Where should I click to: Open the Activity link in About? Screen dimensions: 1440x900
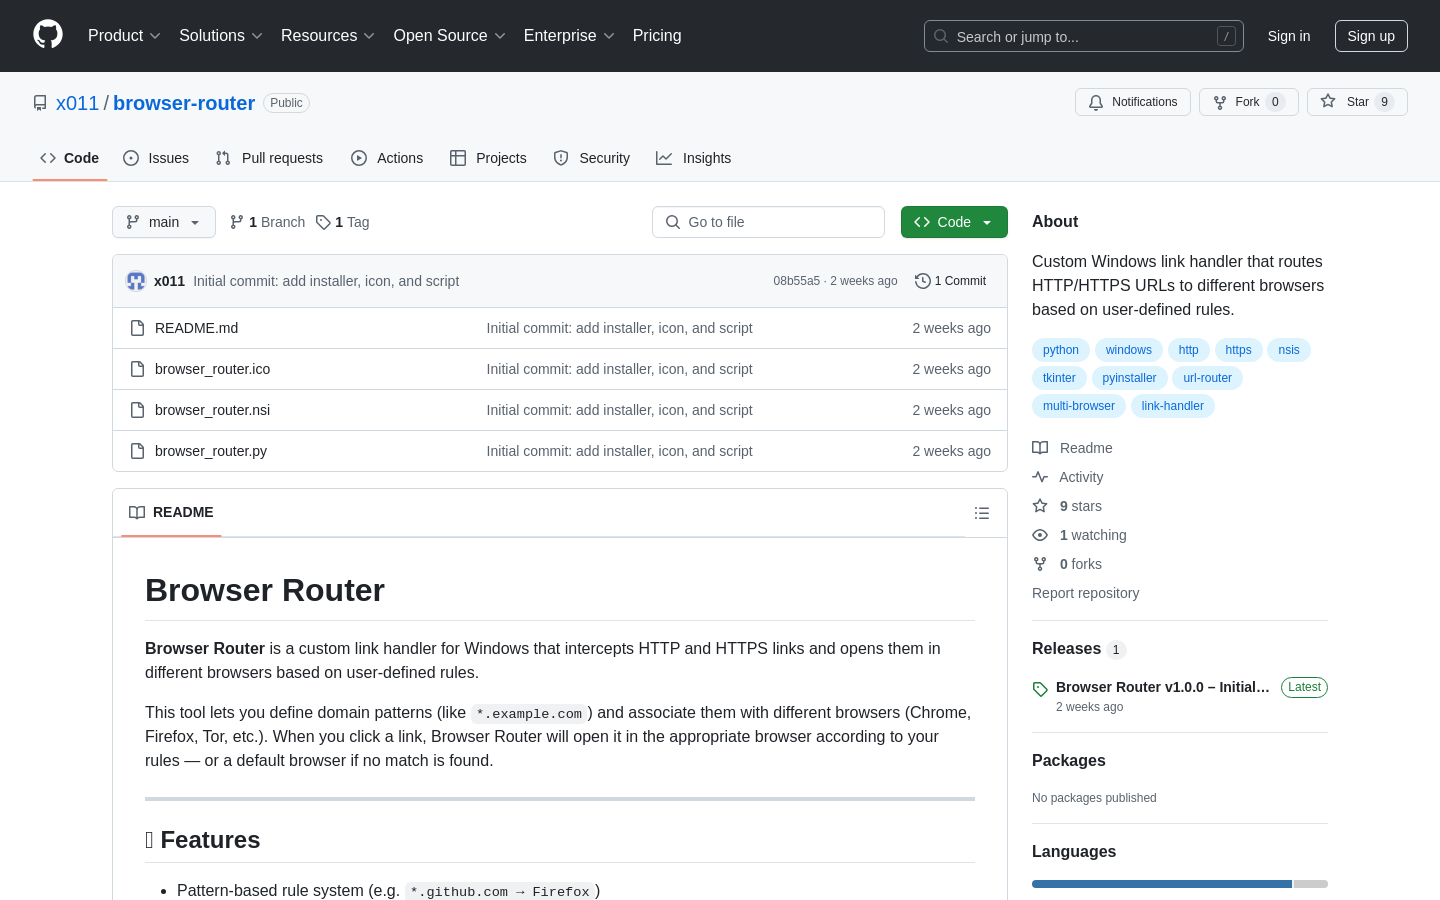click(1068, 477)
